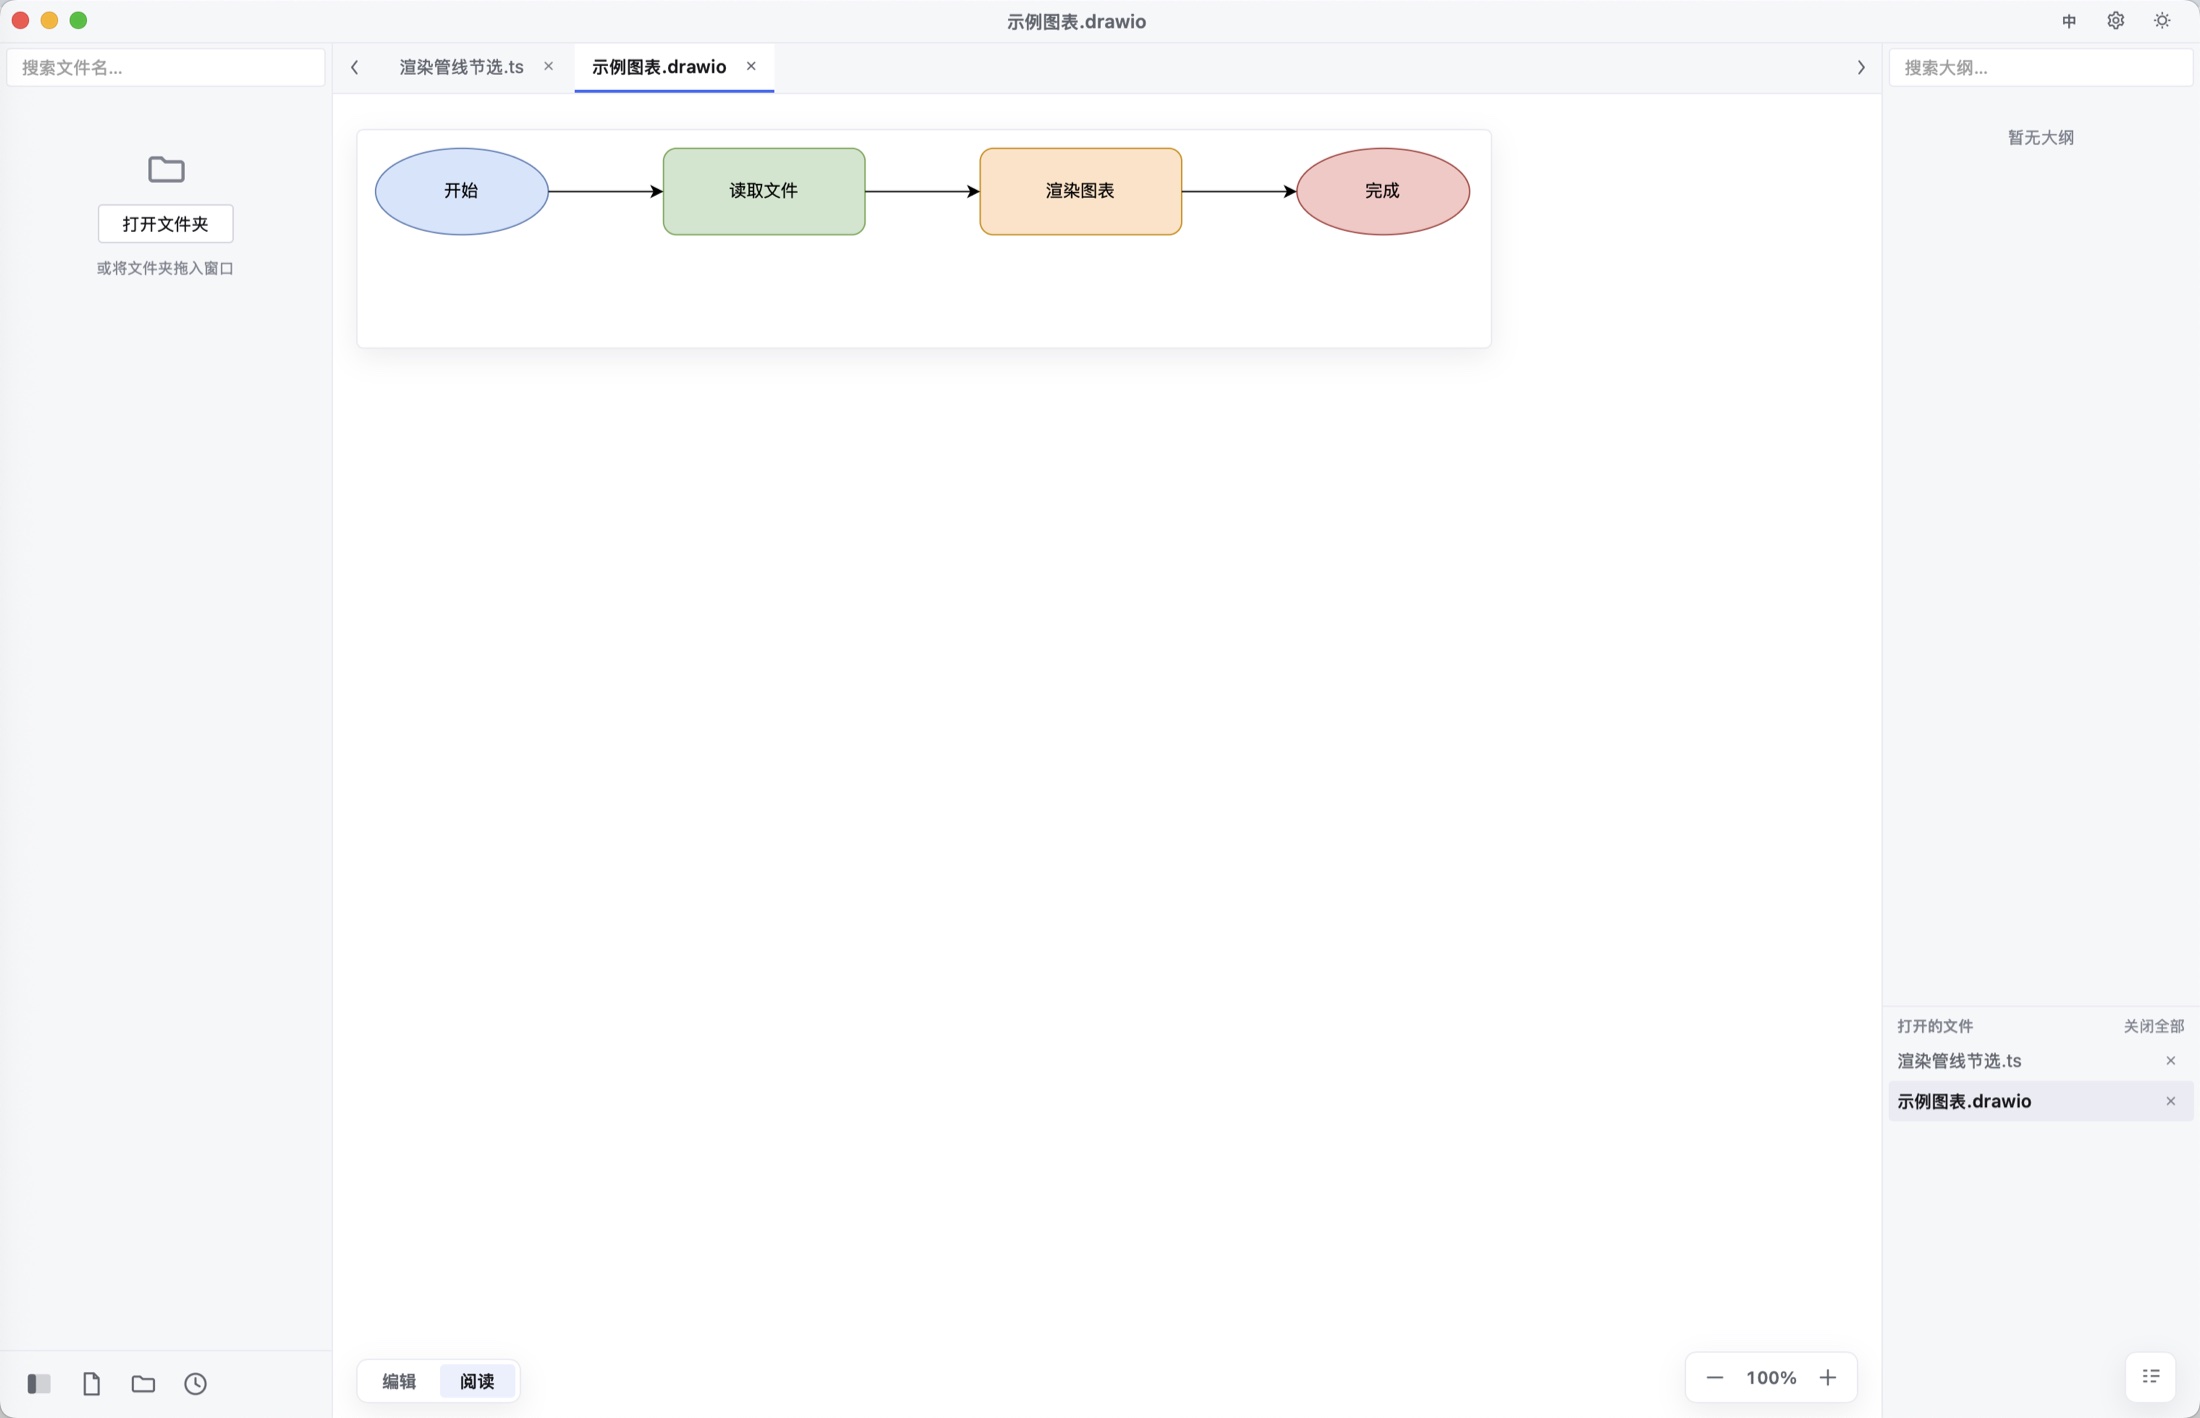This screenshot has width=2200, height=1418.
Task: Click the 100% zoom level
Action: point(1771,1378)
